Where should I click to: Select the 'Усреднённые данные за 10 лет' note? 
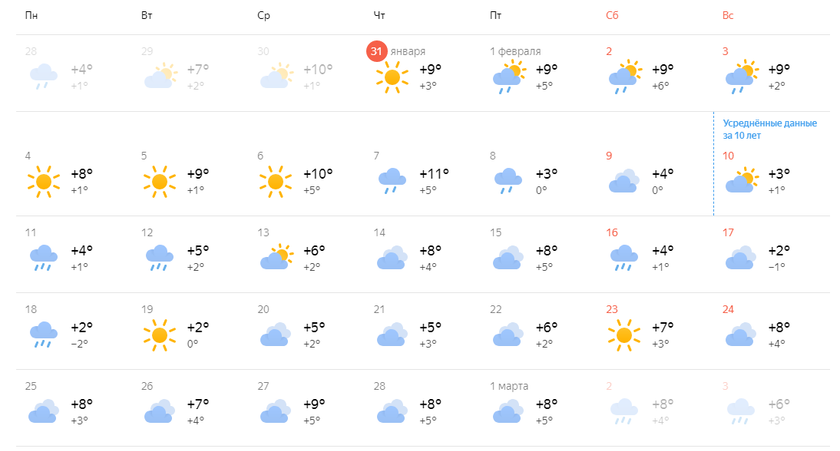click(x=770, y=129)
